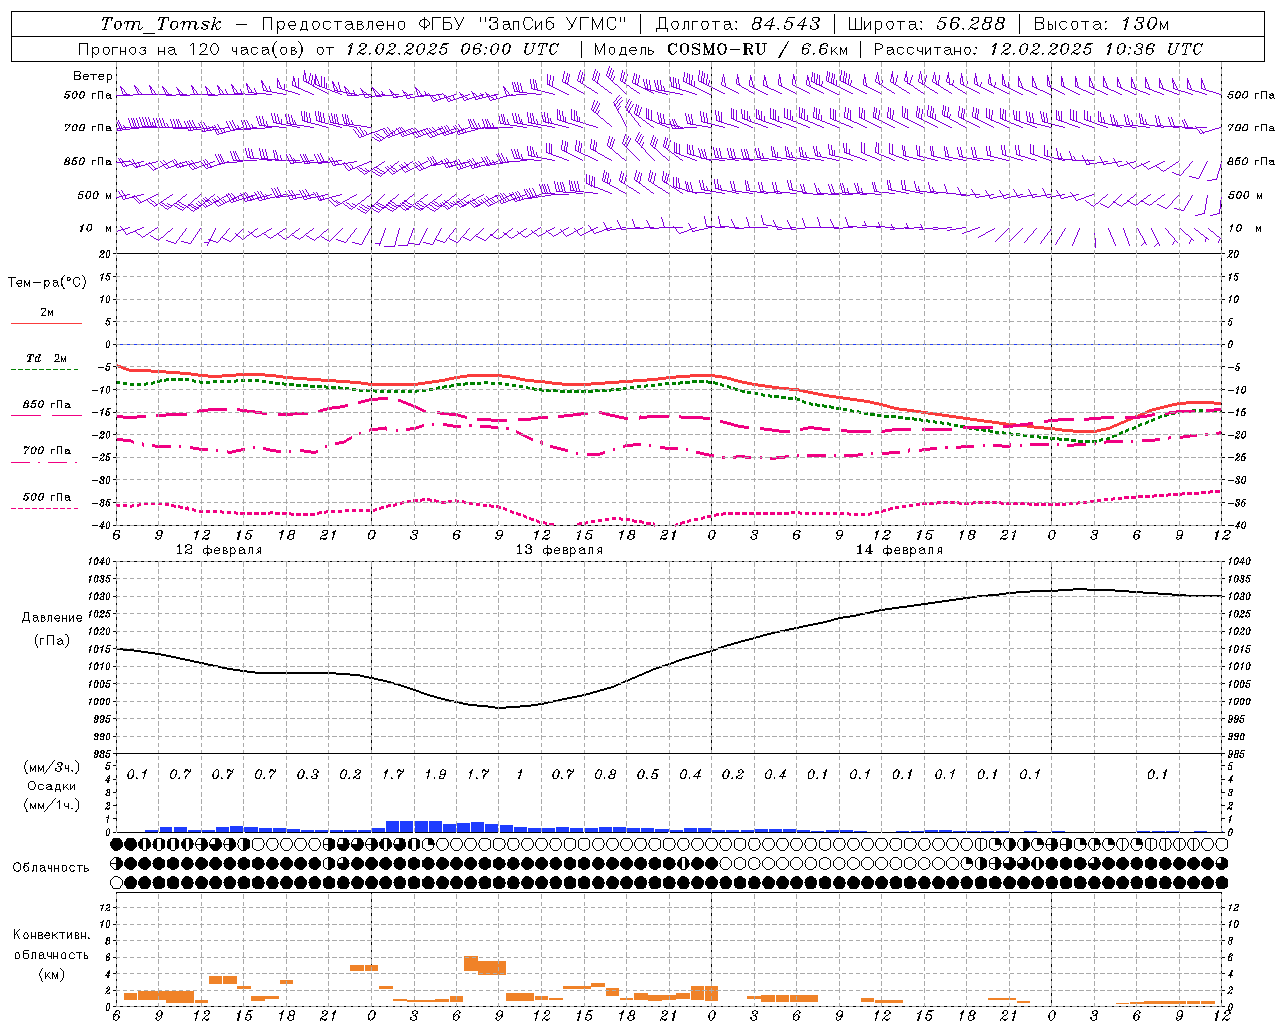Click the 'Ветер' wind panel label
Screen dimensions: 1280x1024
(x=93, y=76)
